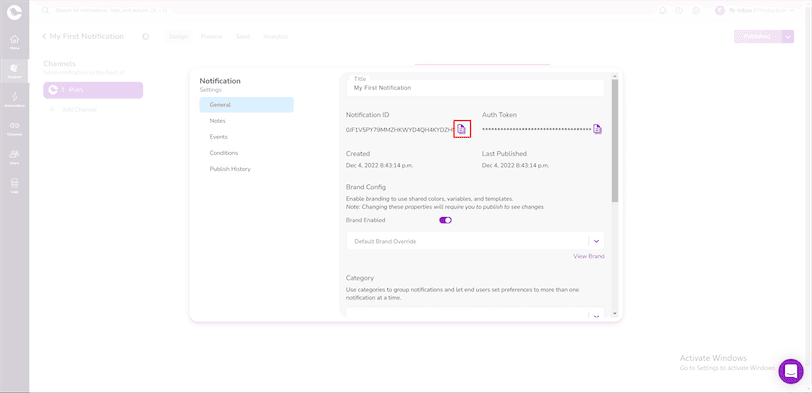Image resolution: width=812 pixels, height=393 pixels.
Task: Go back using the arrow beside My First Notification
Action: point(45,36)
